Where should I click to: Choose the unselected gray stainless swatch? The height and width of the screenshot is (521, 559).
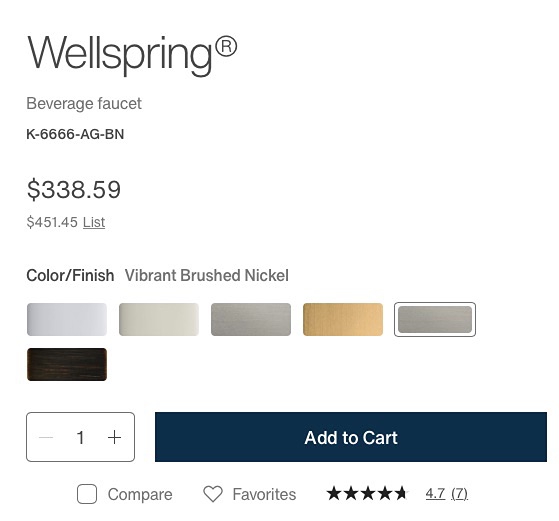pos(251,320)
